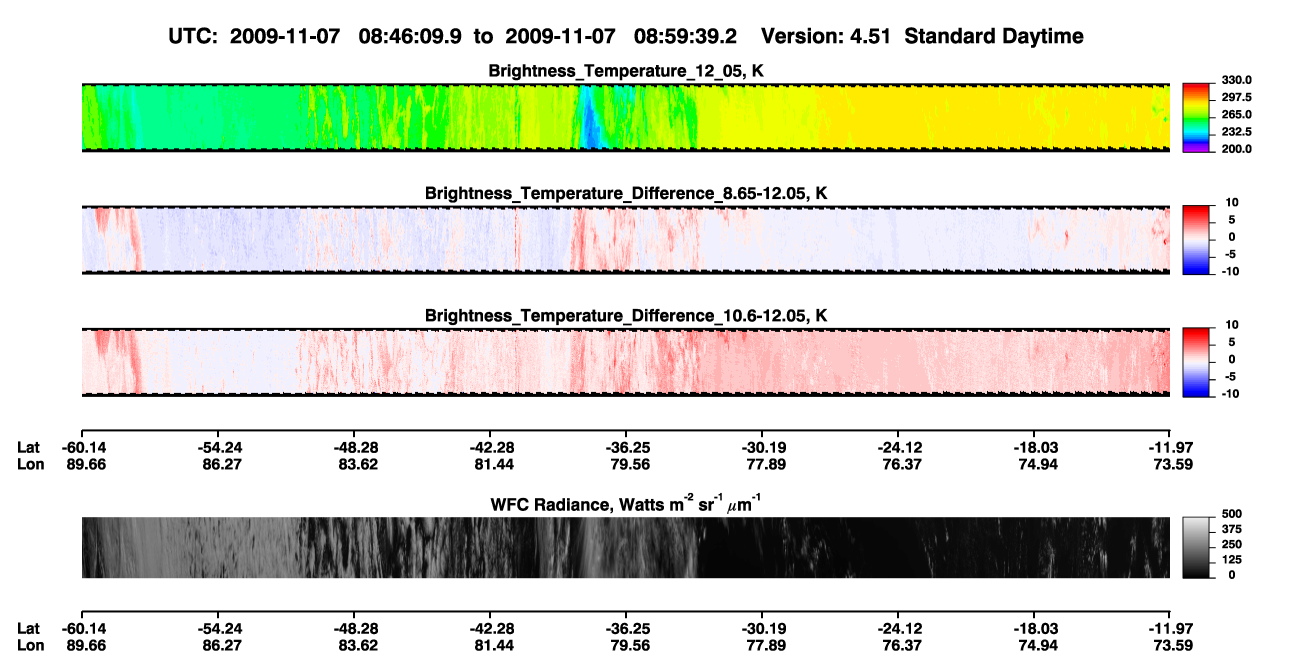Image resolution: width=1300 pixels, height=667 pixels.
Task: Click the Brightness Temperature 12.05 image strip
Action: tap(625, 117)
